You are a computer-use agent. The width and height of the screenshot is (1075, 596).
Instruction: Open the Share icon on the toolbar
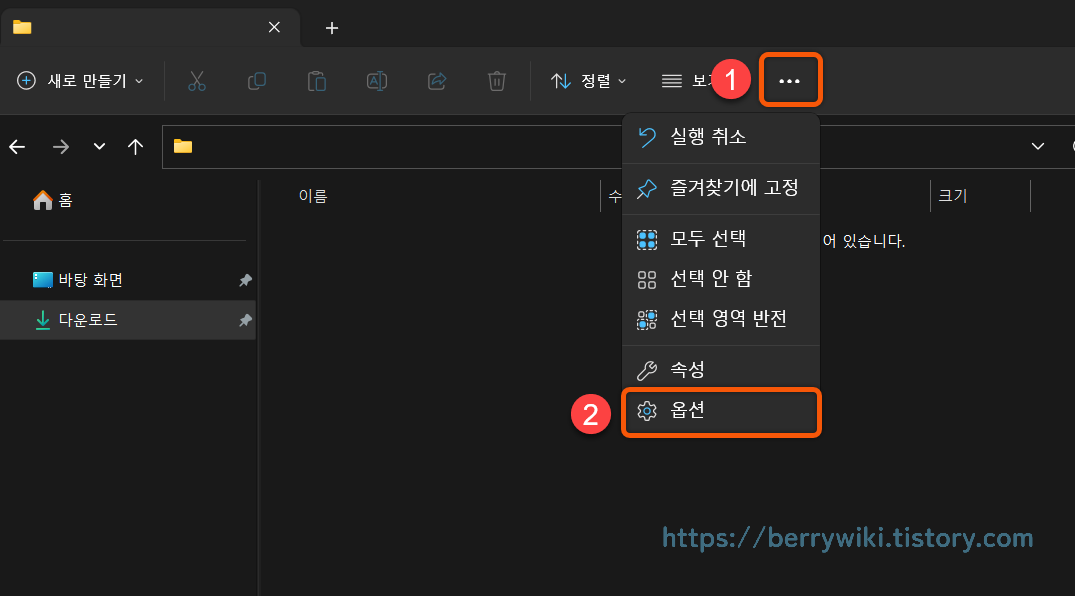pos(437,80)
